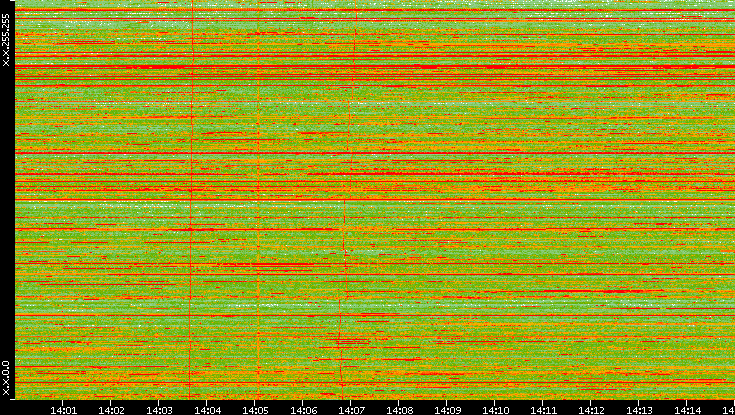Screen dimensions: 735x415
Task: Click the 14:02 time axis label
Action: click(111, 410)
